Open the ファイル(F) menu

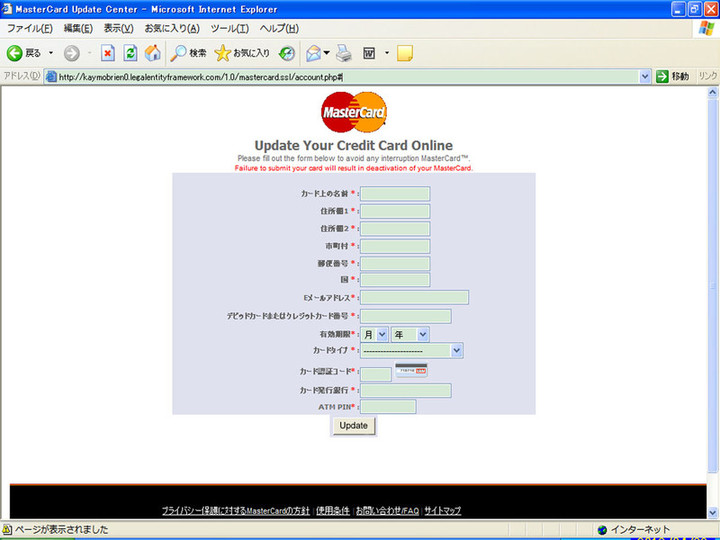click(30, 28)
